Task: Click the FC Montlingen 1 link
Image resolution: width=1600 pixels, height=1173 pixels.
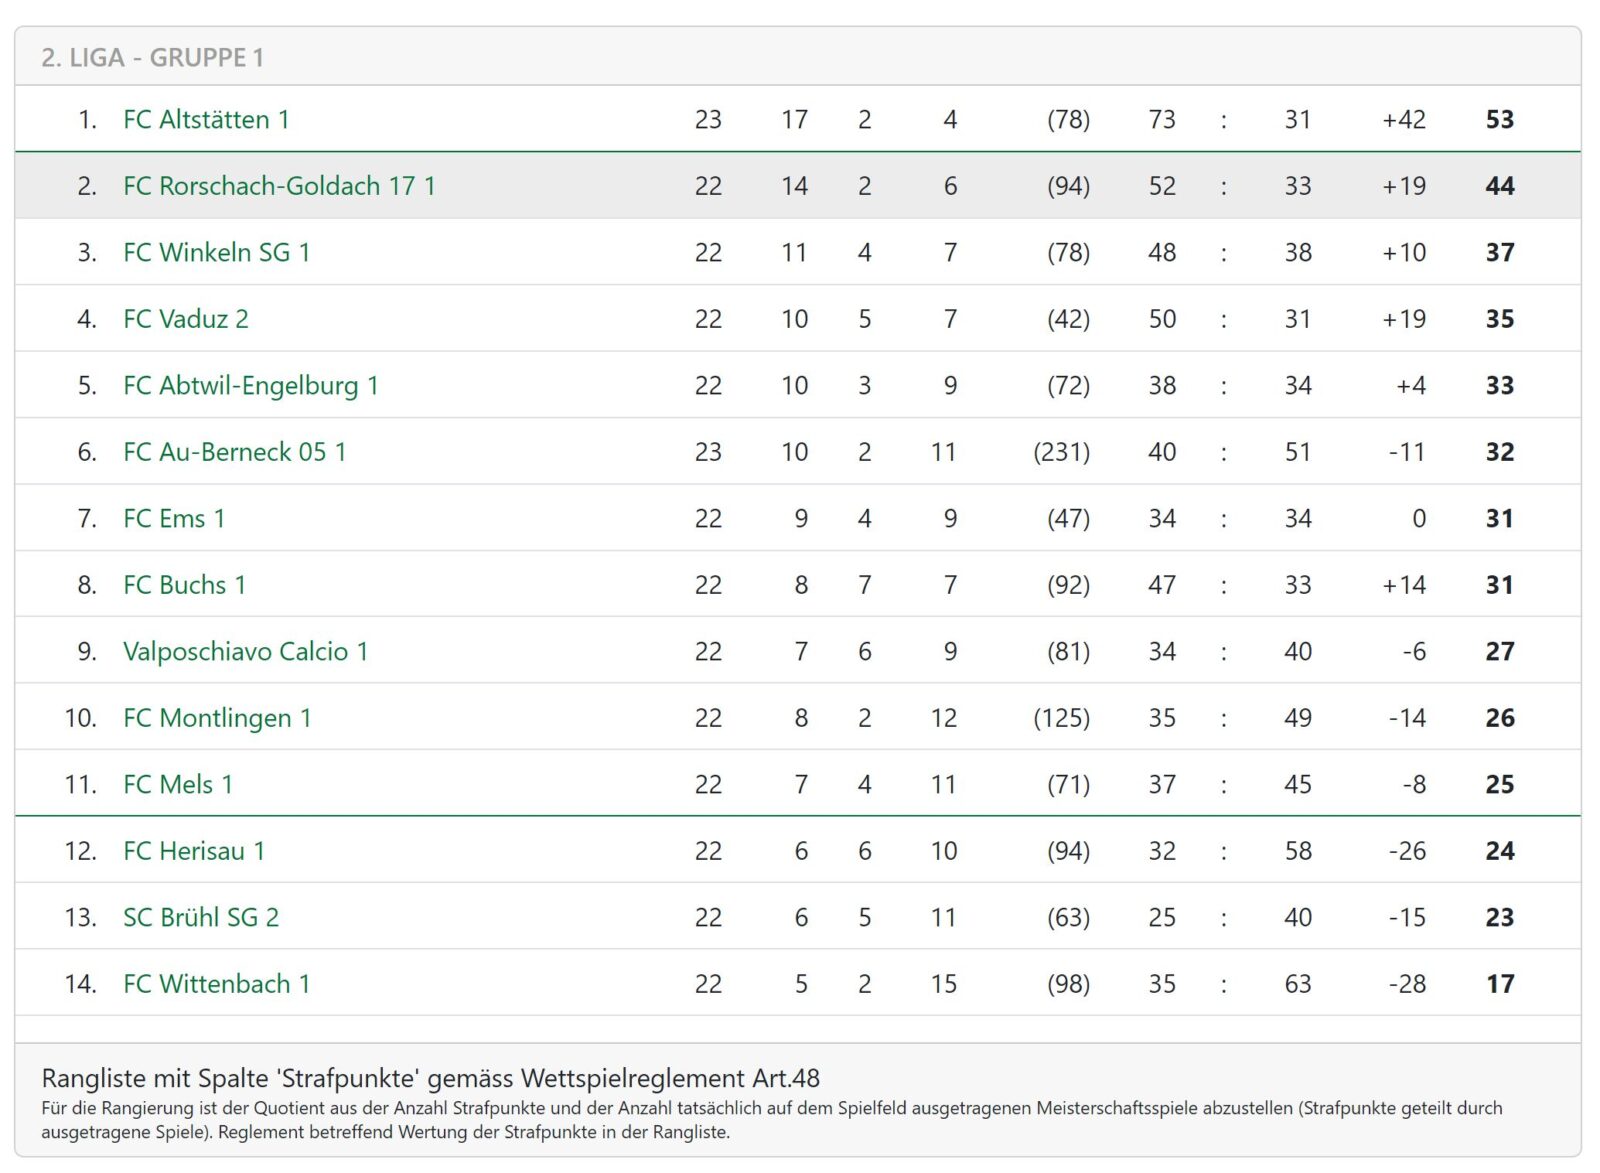Action: coord(217,718)
